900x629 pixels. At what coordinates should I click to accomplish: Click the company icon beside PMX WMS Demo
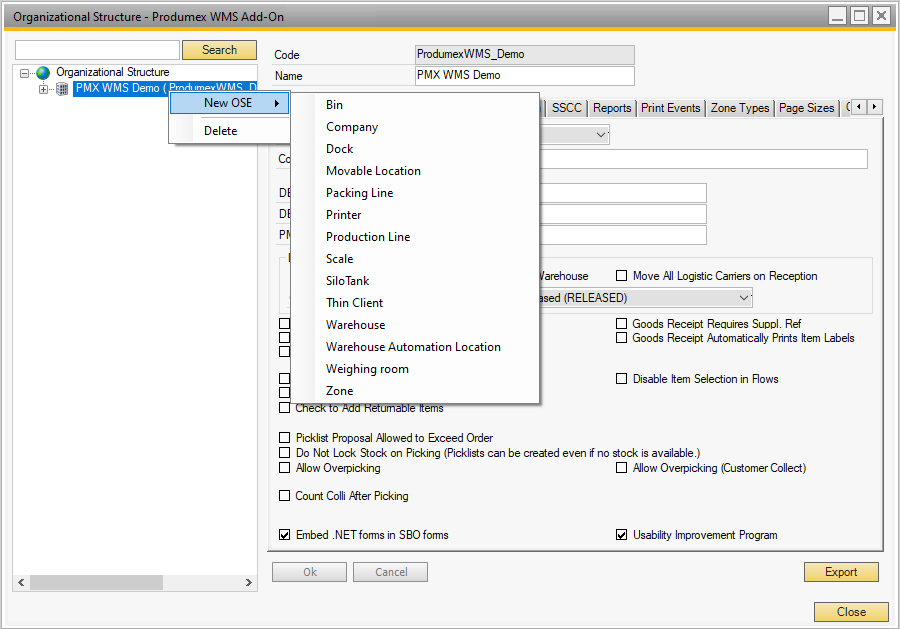coord(62,89)
